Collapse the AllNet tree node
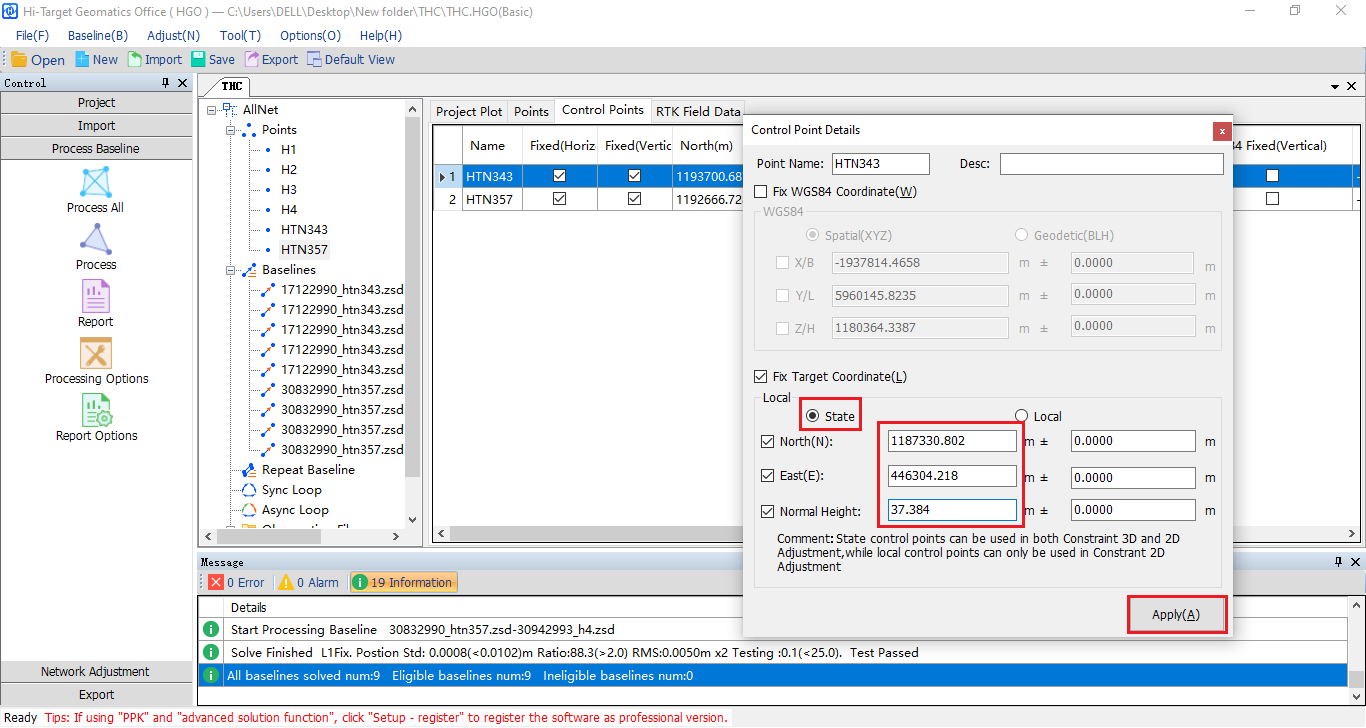This screenshot has height=728, width=1366. click(x=212, y=110)
